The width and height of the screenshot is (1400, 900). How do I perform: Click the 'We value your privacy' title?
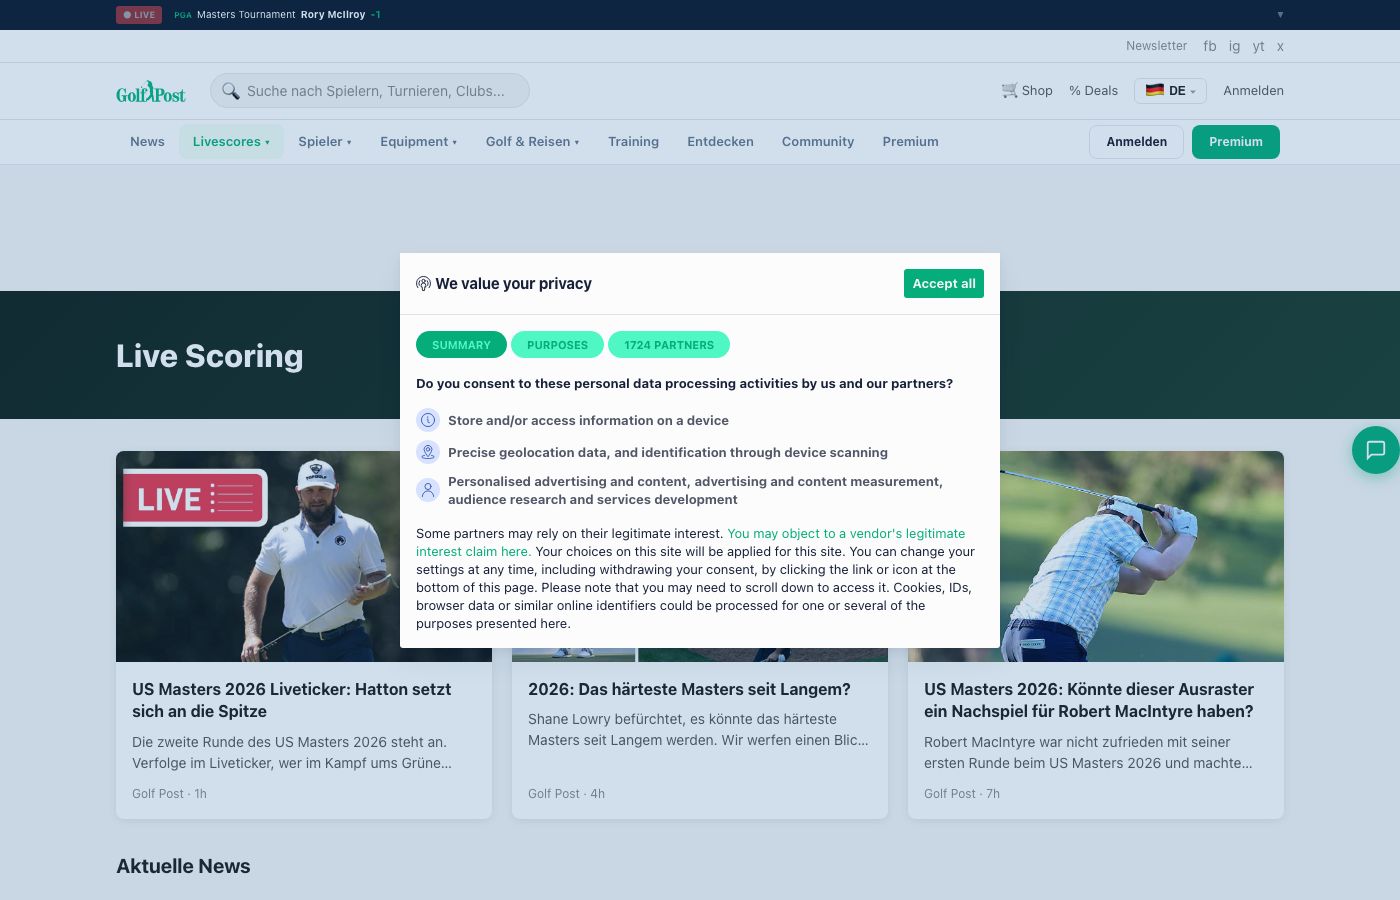coord(513,284)
